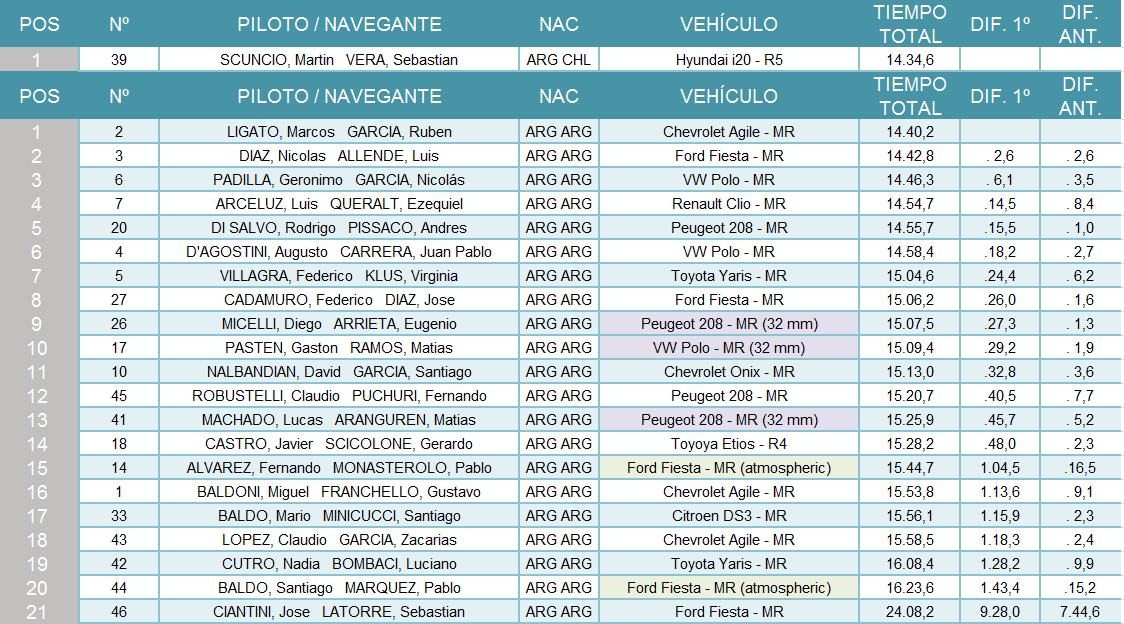The width and height of the screenshot is (1124, 624).
Task: Click time '14.46,3' cell
Action: click(x=910, y=180)
